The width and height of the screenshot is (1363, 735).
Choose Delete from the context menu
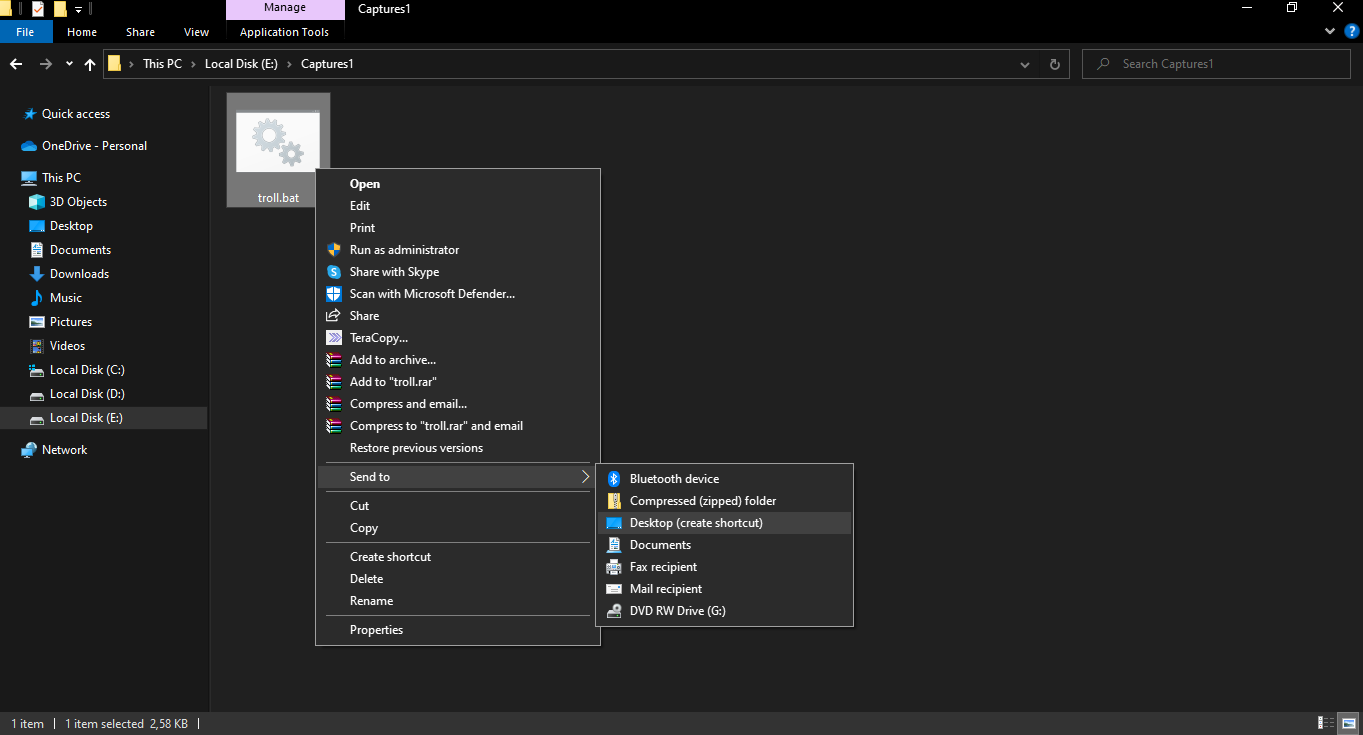point(458,579)
